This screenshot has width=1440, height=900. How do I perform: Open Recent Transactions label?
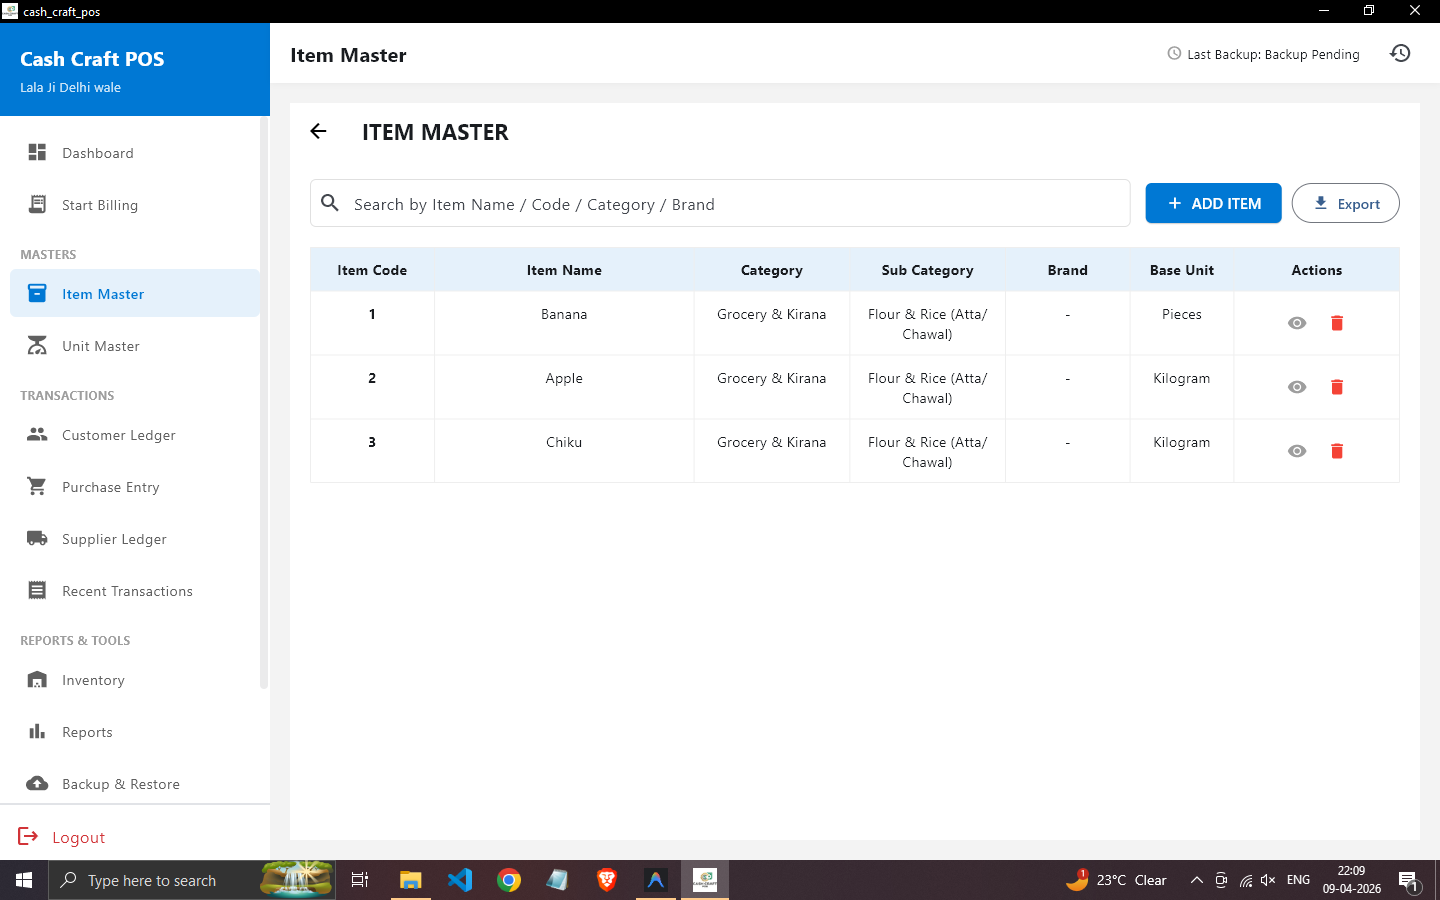[x=127, y=591]
